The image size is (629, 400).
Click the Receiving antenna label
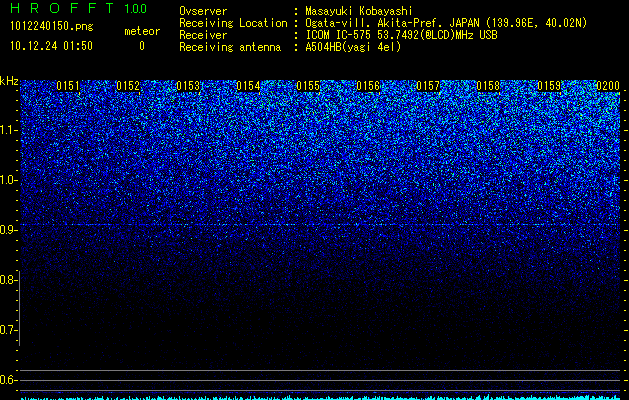pyautogui.click(x=230, y=47)
